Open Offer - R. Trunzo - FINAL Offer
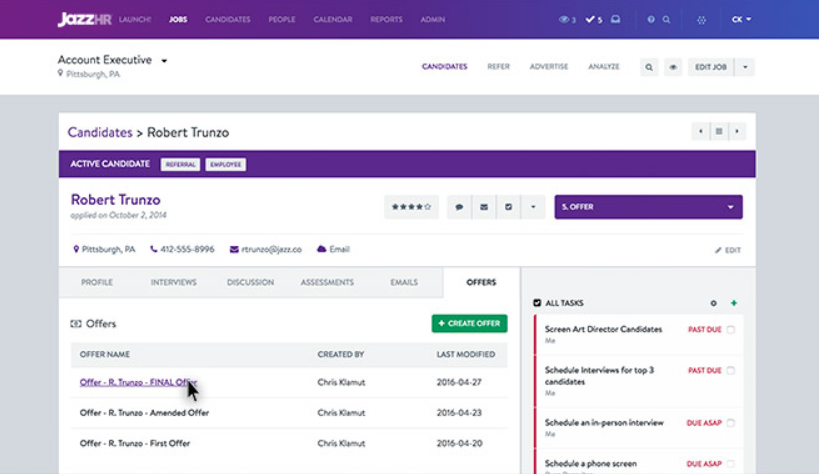819x474 pixels. pos(138,382)
